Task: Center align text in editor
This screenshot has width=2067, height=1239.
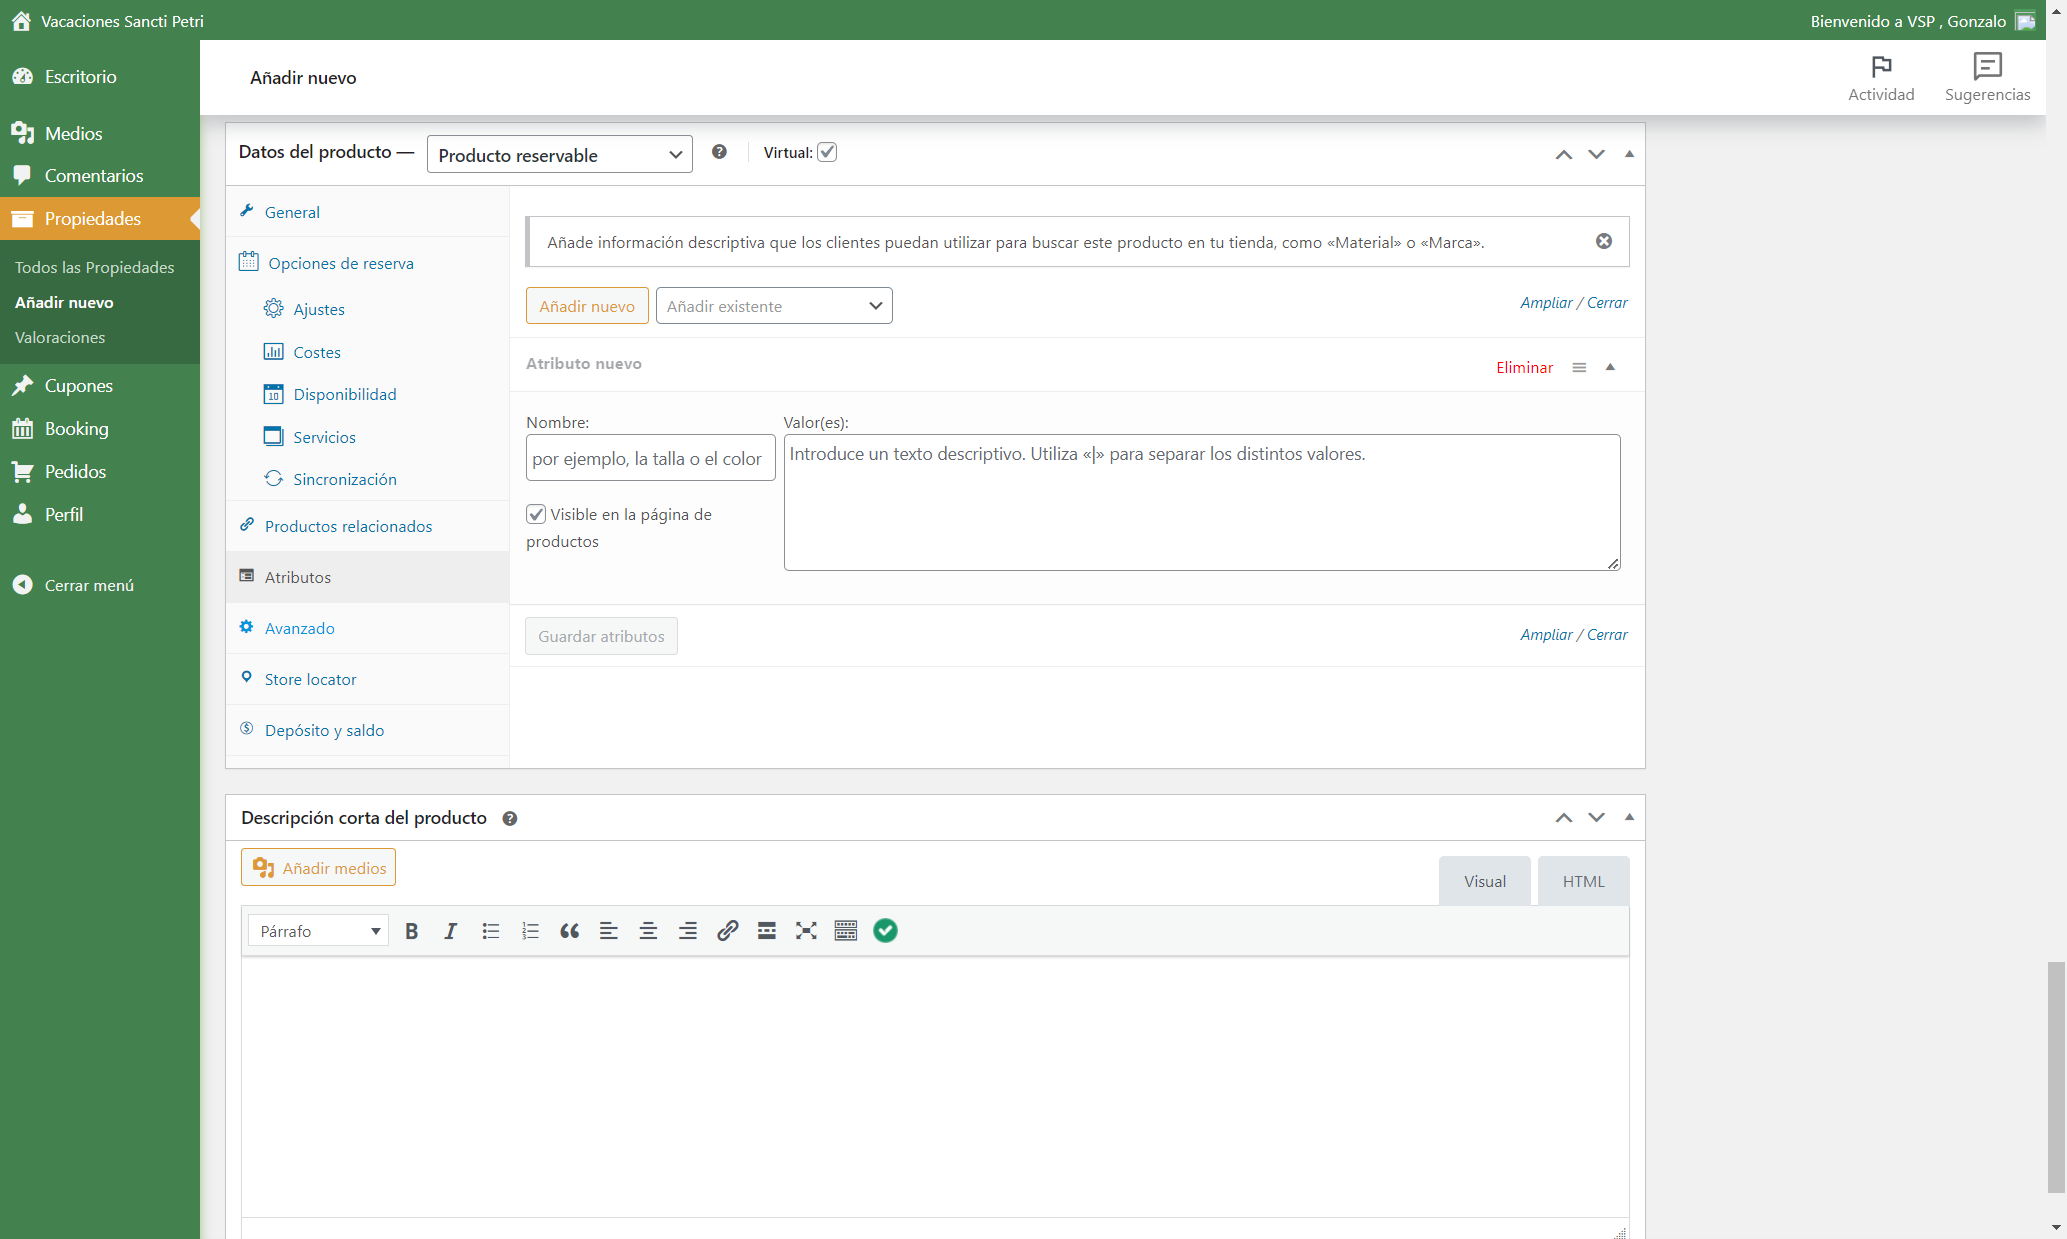Action: coord(648,931)
